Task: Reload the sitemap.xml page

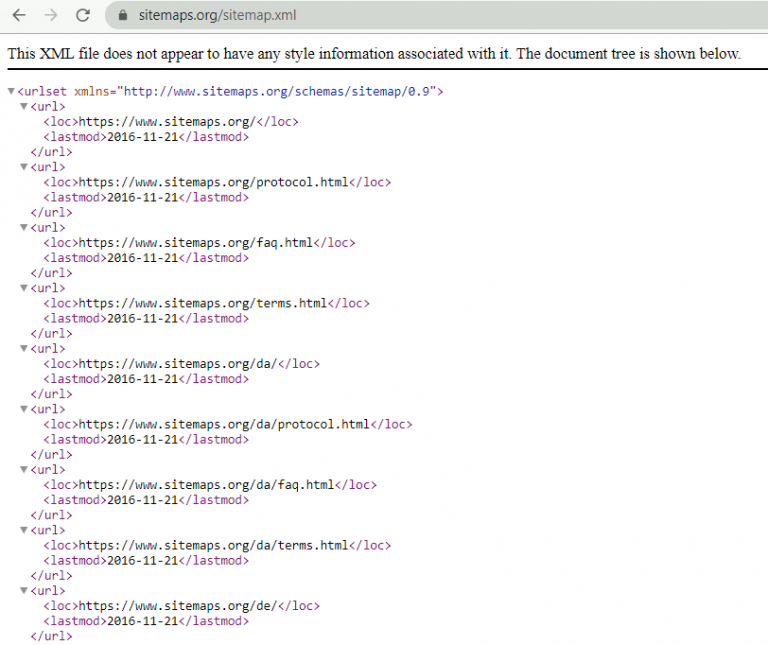Action: tap(83, 15)
